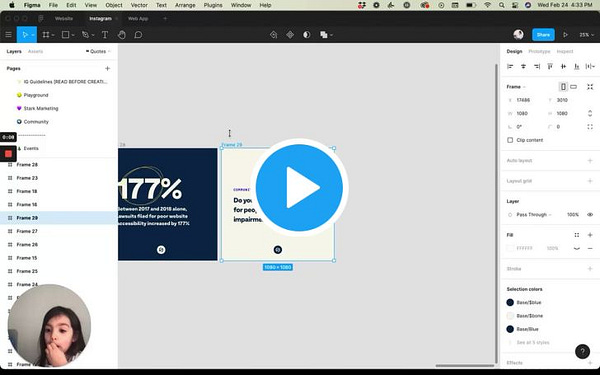Switch to the Assets tab

tap(35, 51)
